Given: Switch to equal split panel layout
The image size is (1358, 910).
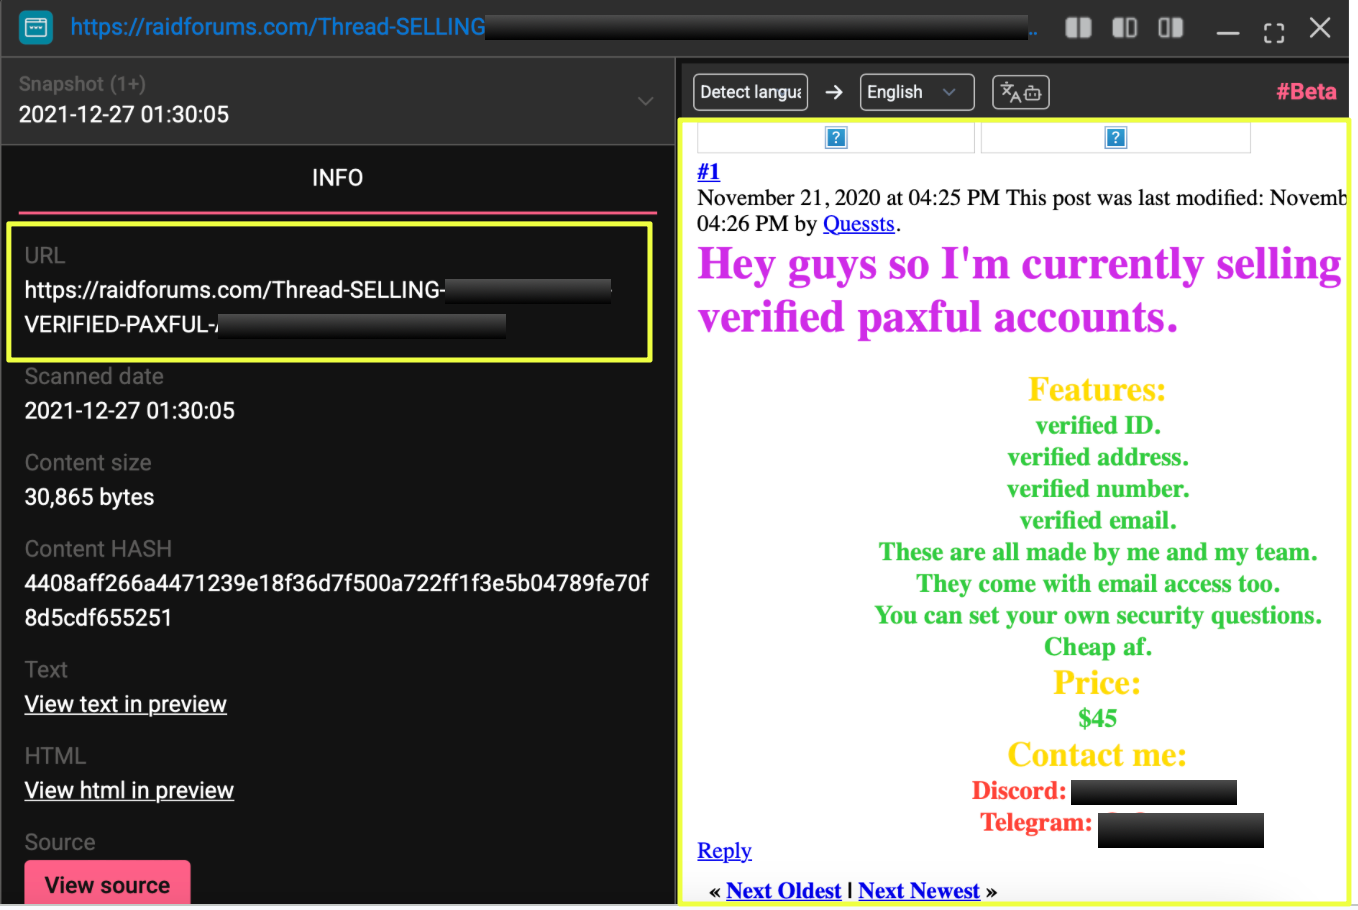Looking at the screenshot, I should [1078, 28].
